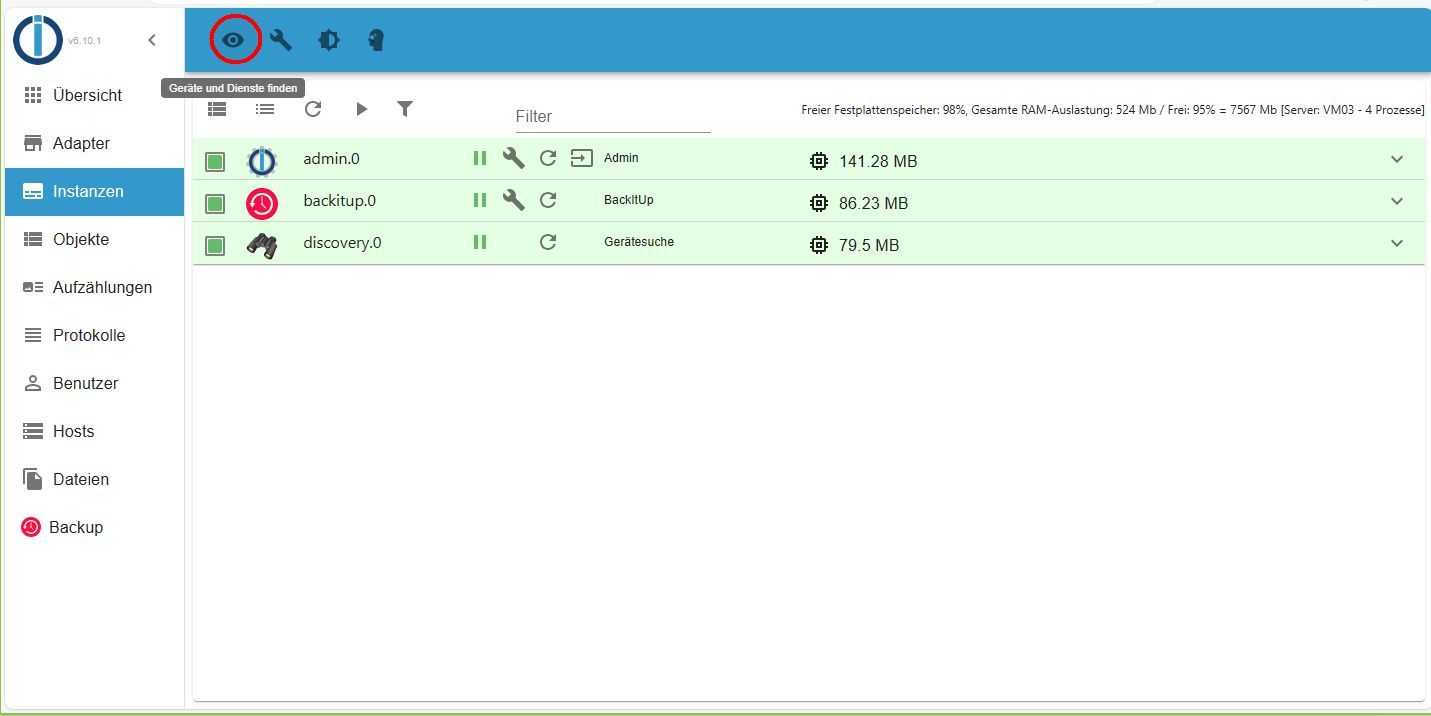Screen dimensions: 1431x716
Task: Open admin.0 web link icon
Action: [582, 158]
